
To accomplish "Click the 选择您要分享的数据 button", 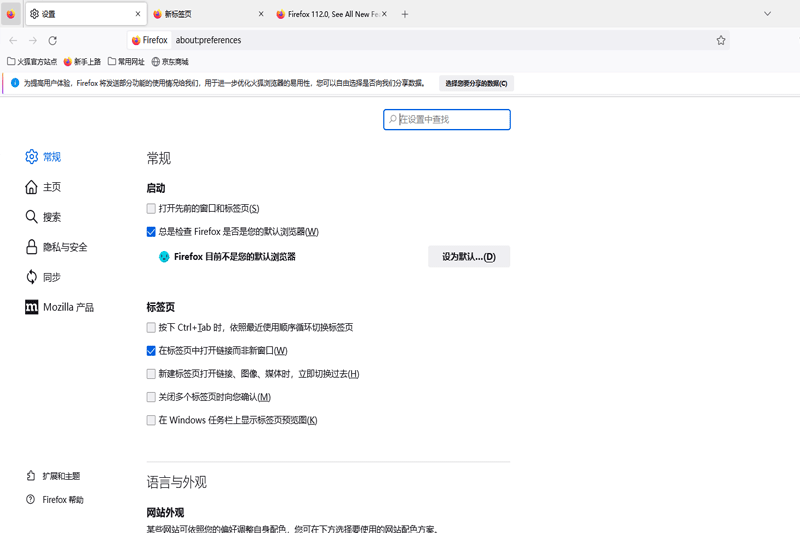I will pyautogui.click(x=476, y=84).
